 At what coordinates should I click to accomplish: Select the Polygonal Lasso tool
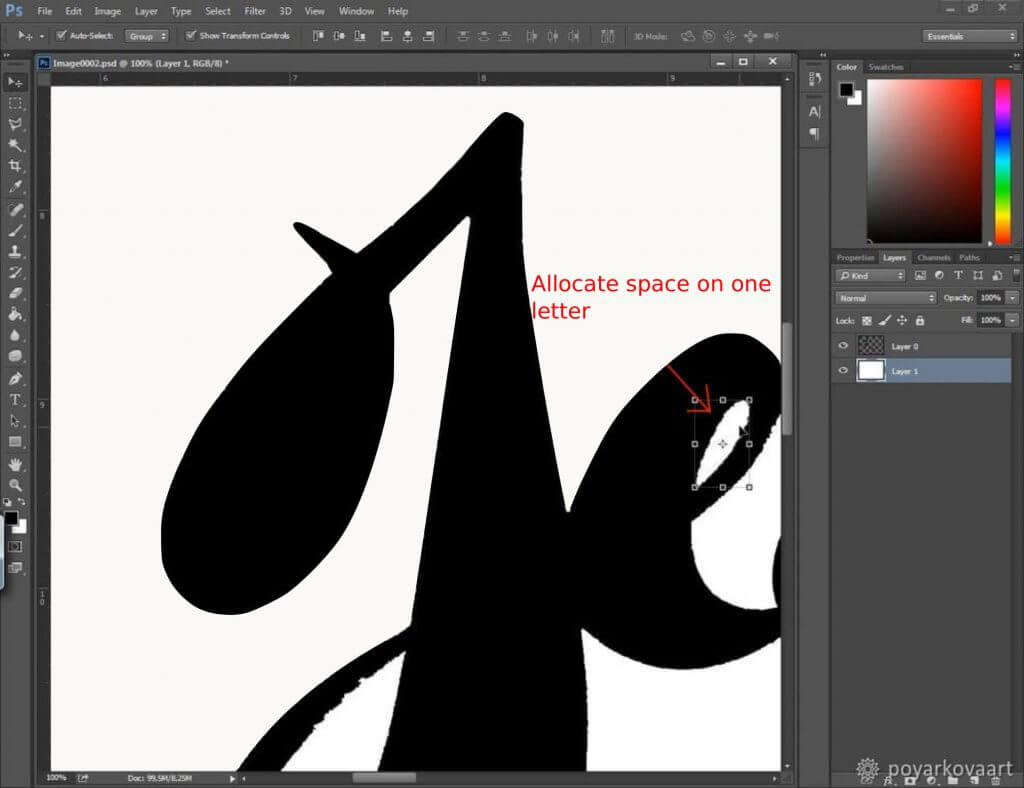(x=15, y=125)
